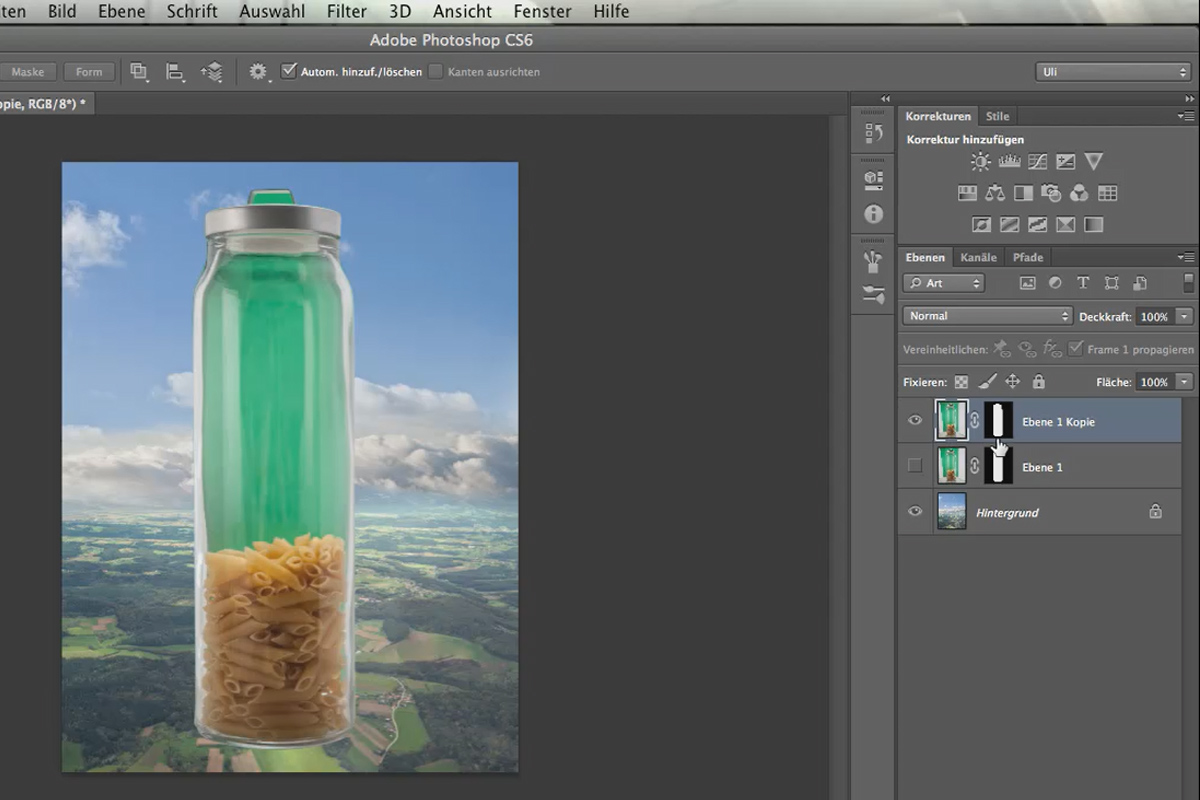Uncheck Autom. hinzuf./löschen checkbox
Screen dimensions: 1200x800
tap(289, 71)
